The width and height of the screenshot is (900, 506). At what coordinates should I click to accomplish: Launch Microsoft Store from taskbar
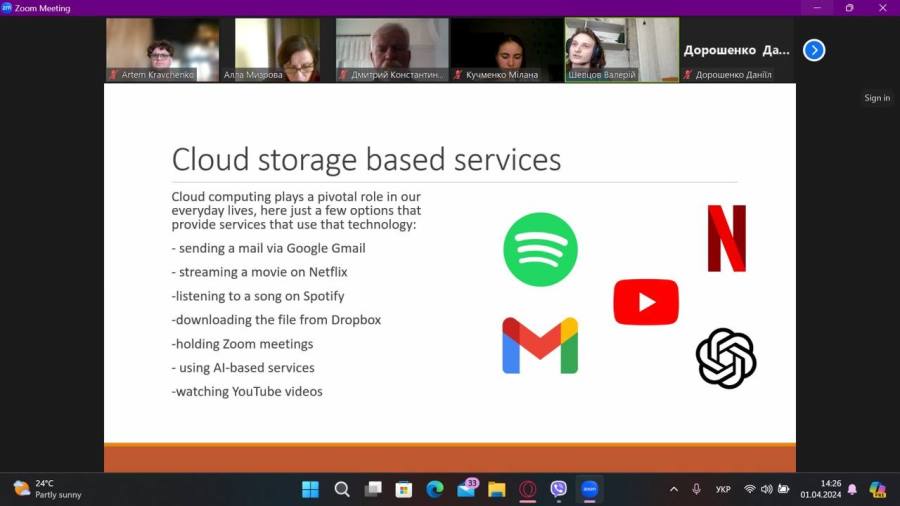pyautogui.click(x=404, y=489)
